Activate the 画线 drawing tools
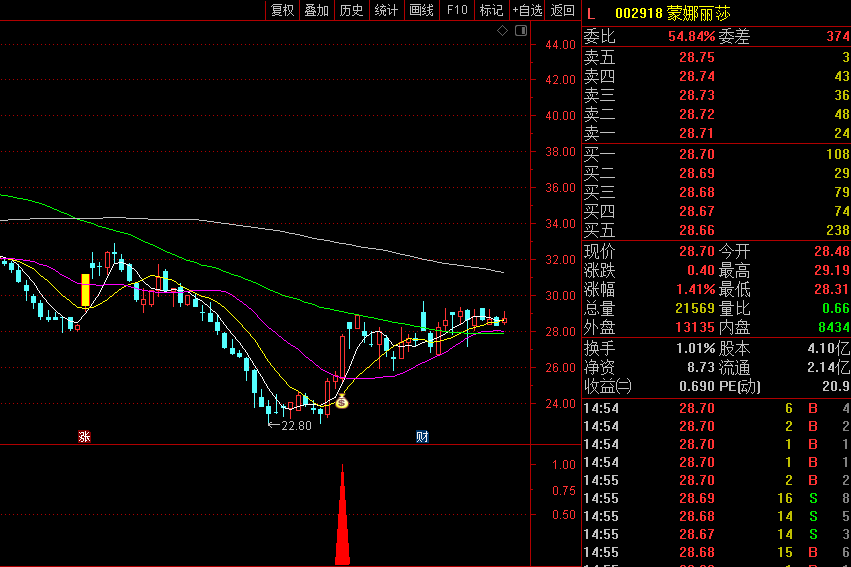 (422, 10)
